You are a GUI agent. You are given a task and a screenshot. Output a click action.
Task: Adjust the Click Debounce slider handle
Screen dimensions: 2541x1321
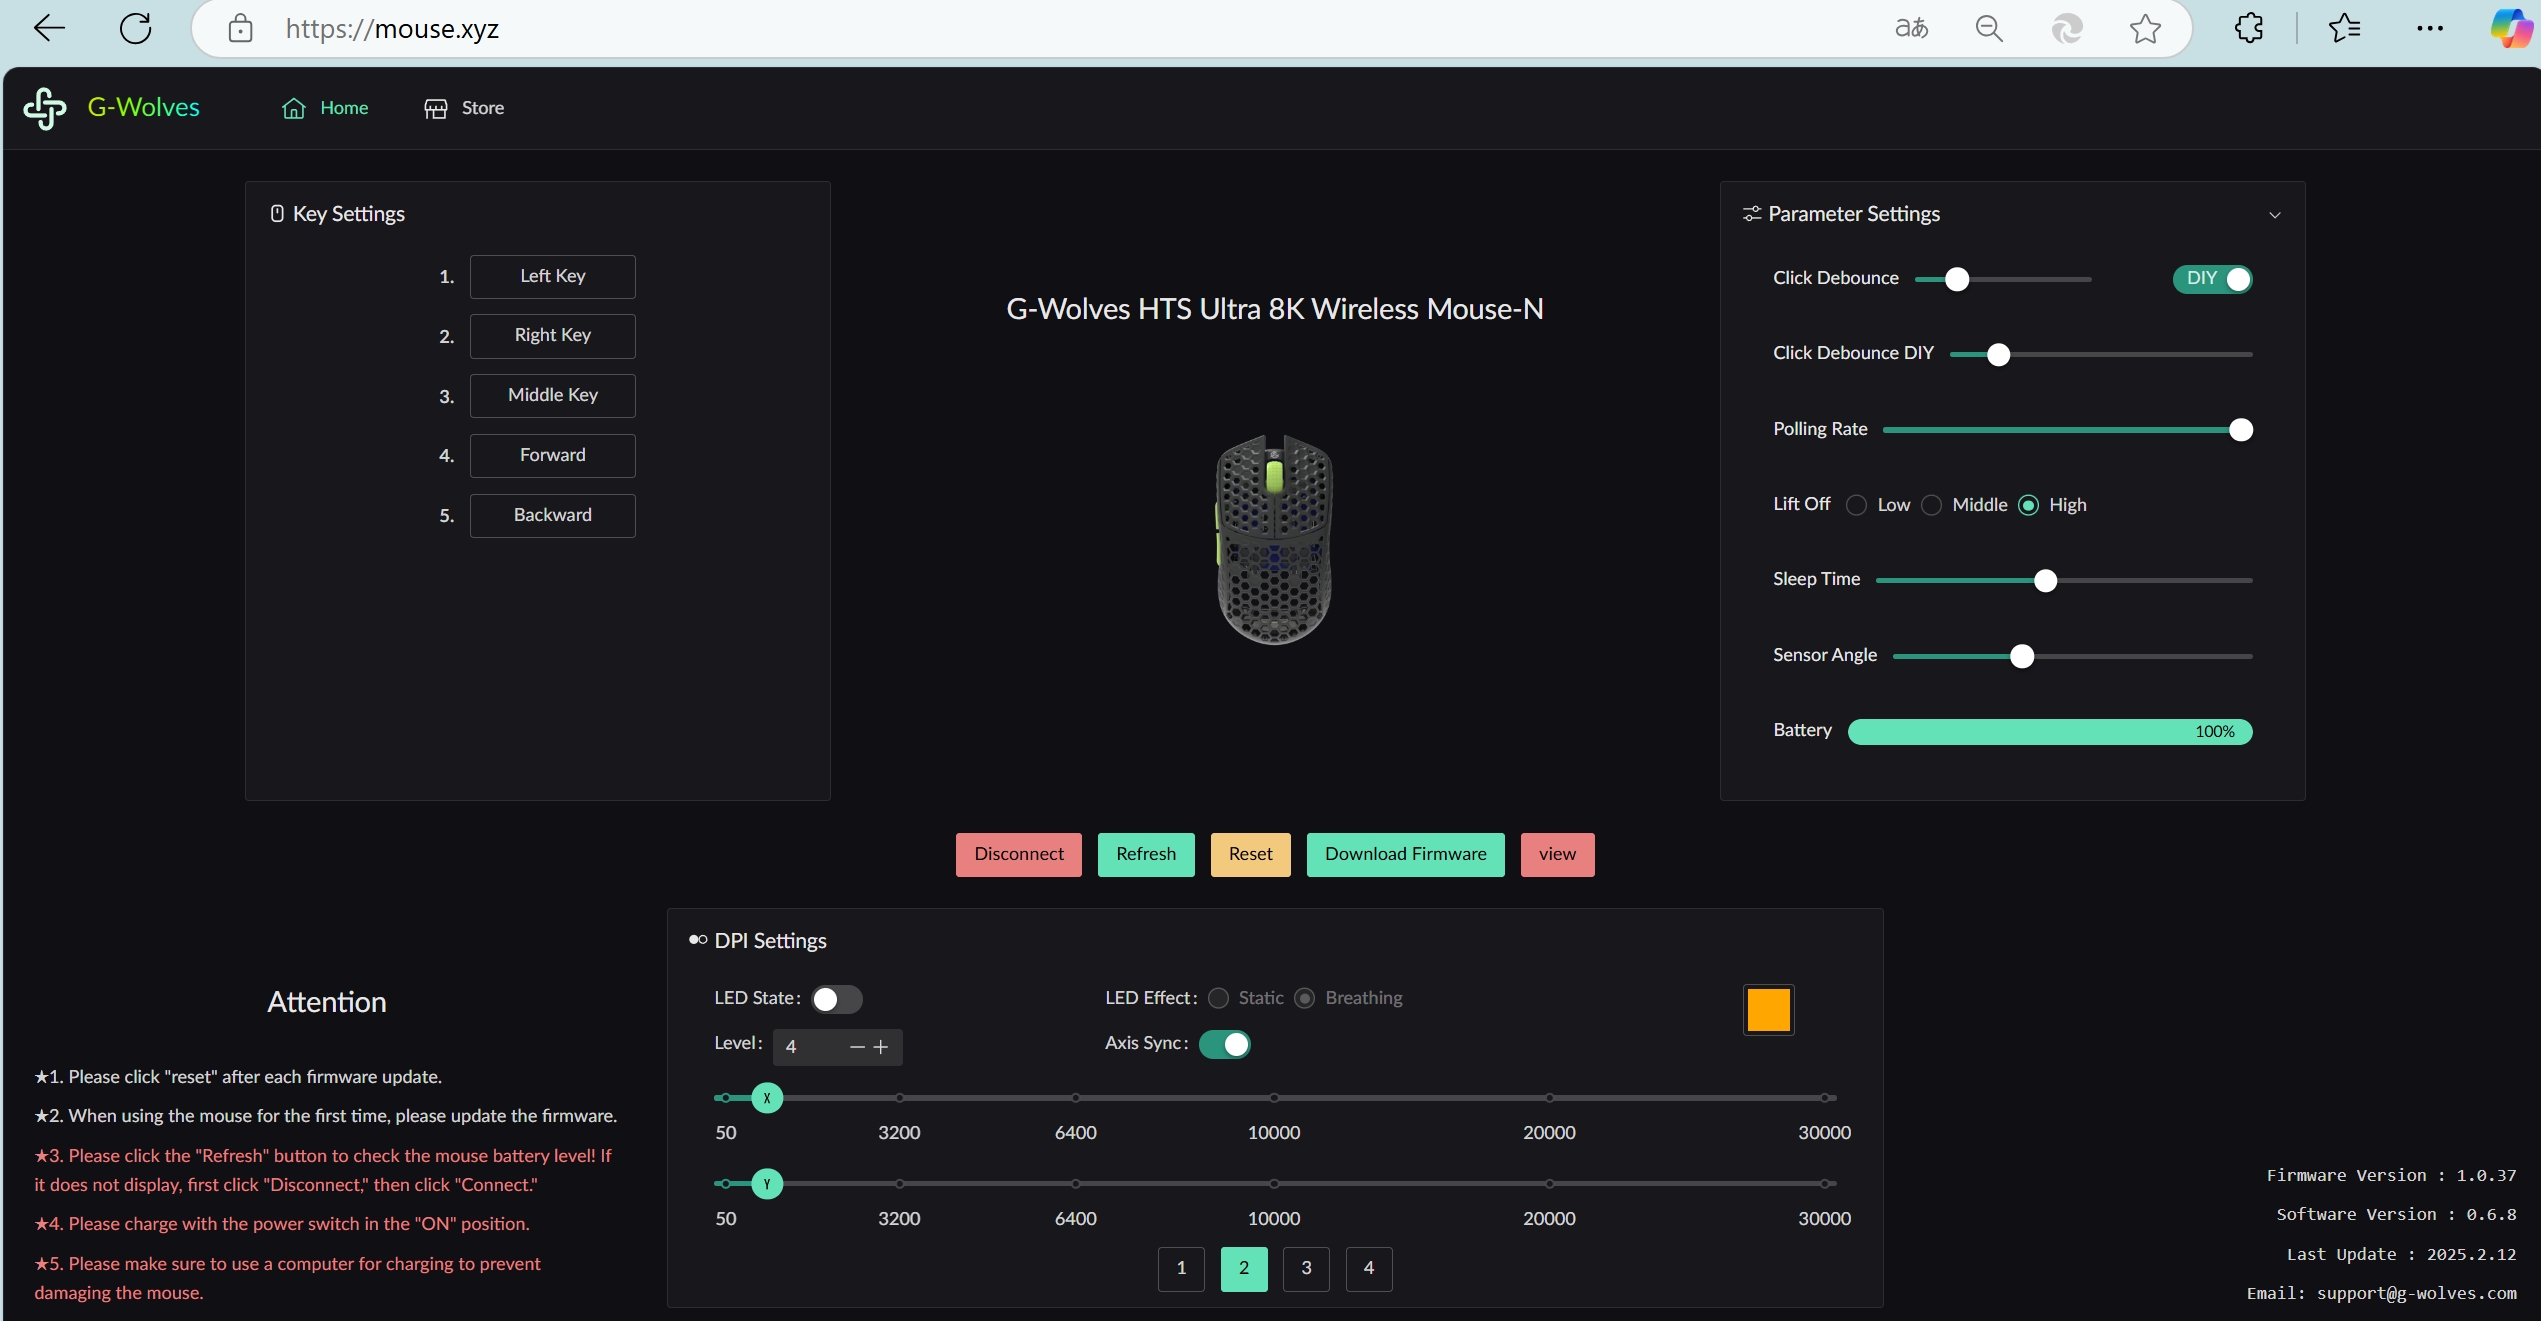(1956, 279)
